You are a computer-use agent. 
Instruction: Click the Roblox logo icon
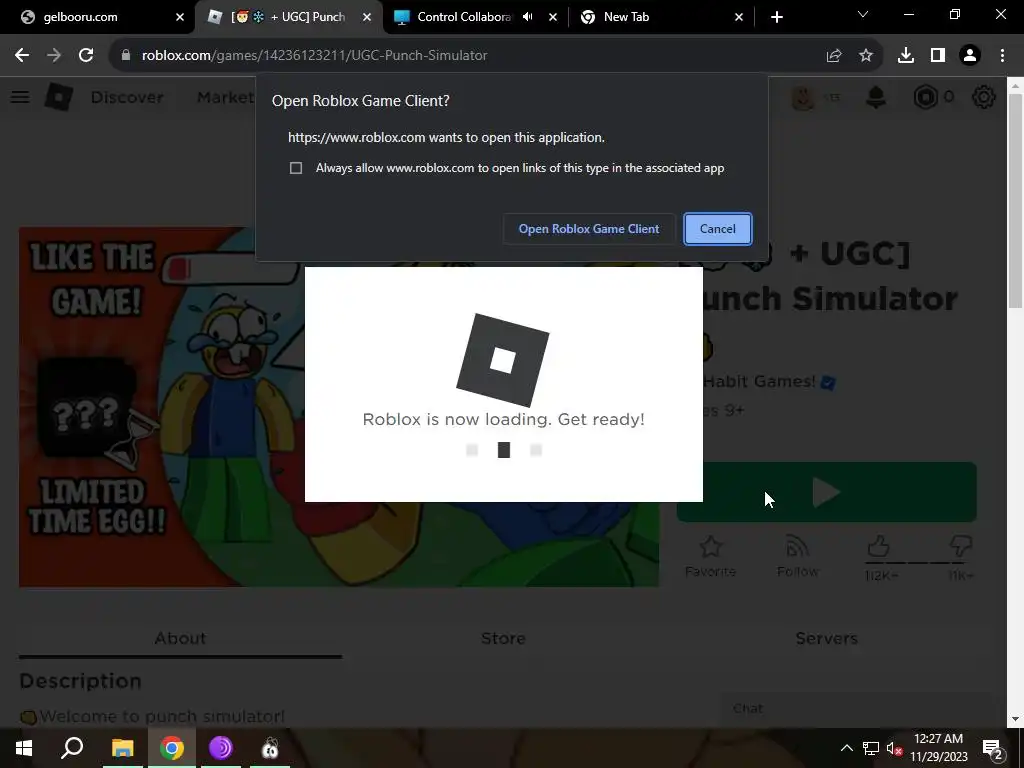click(x=59, y=97)
